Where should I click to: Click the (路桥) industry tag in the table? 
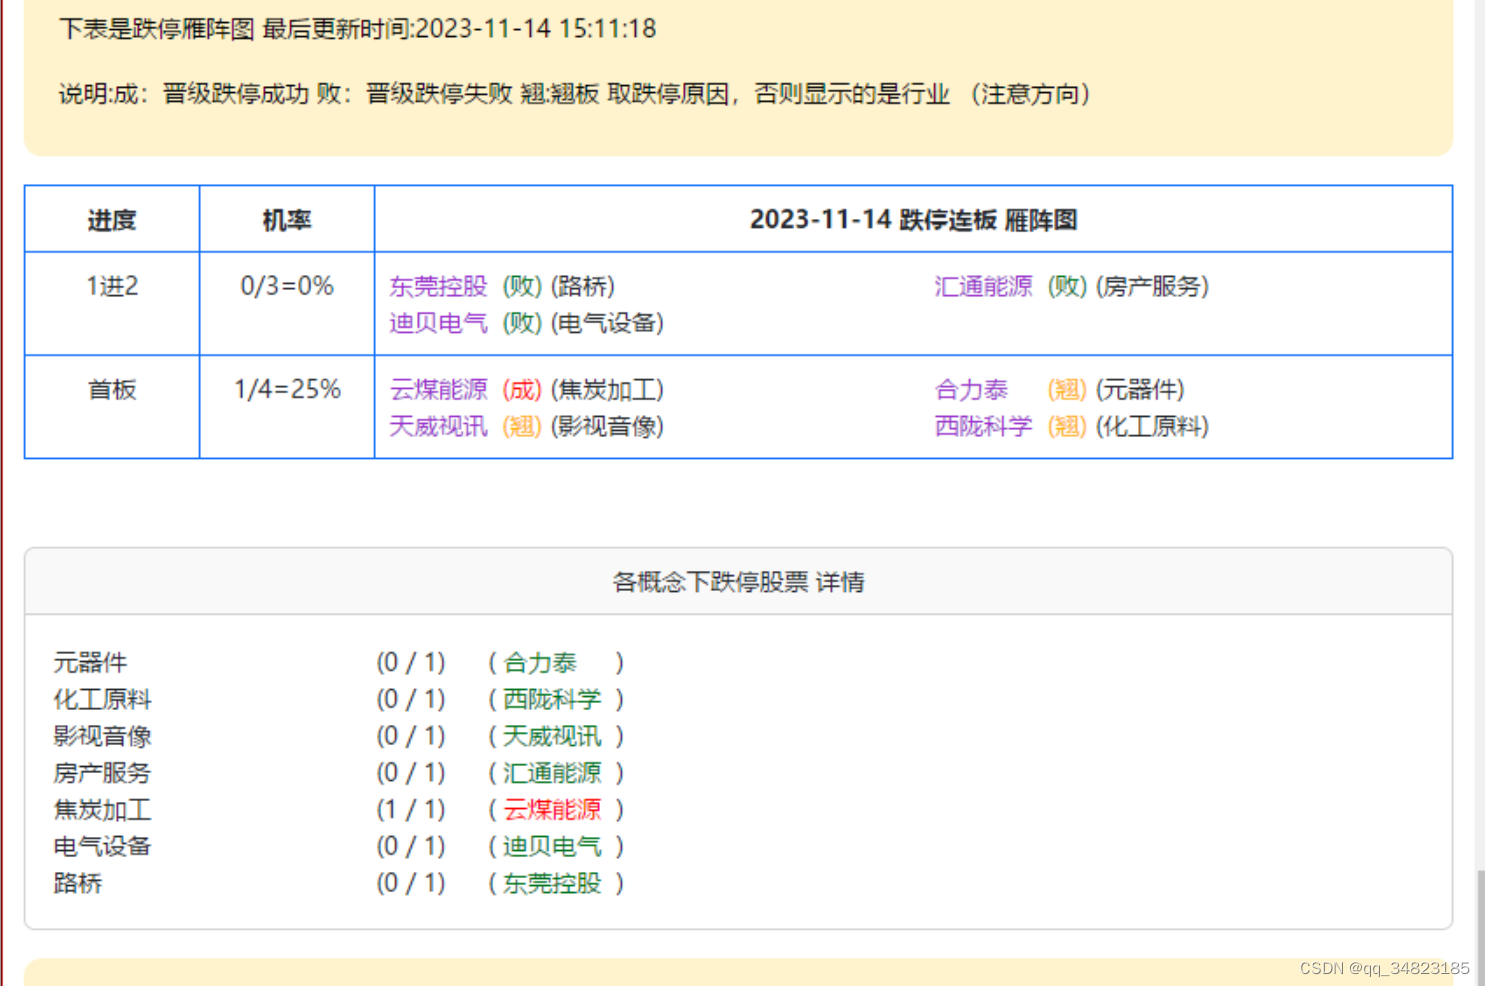coord(583,287)
